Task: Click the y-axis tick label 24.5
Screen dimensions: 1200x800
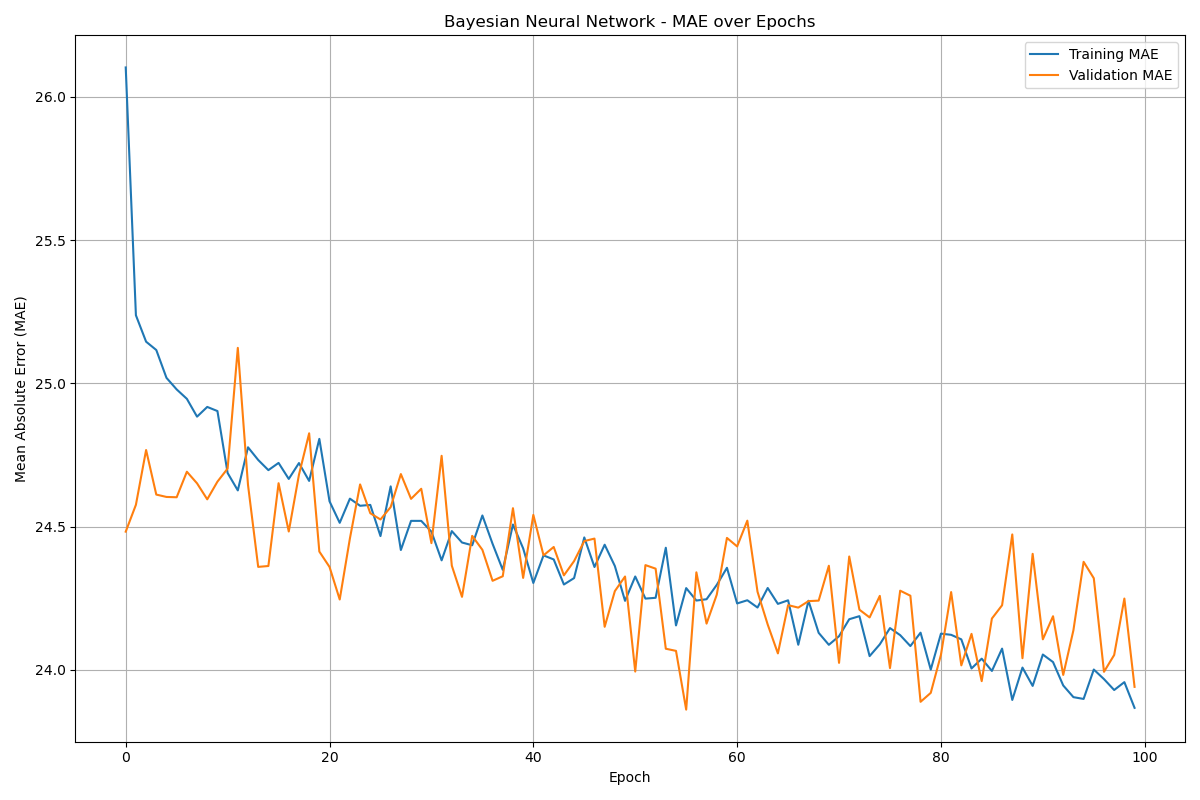Action: [52, 527]
